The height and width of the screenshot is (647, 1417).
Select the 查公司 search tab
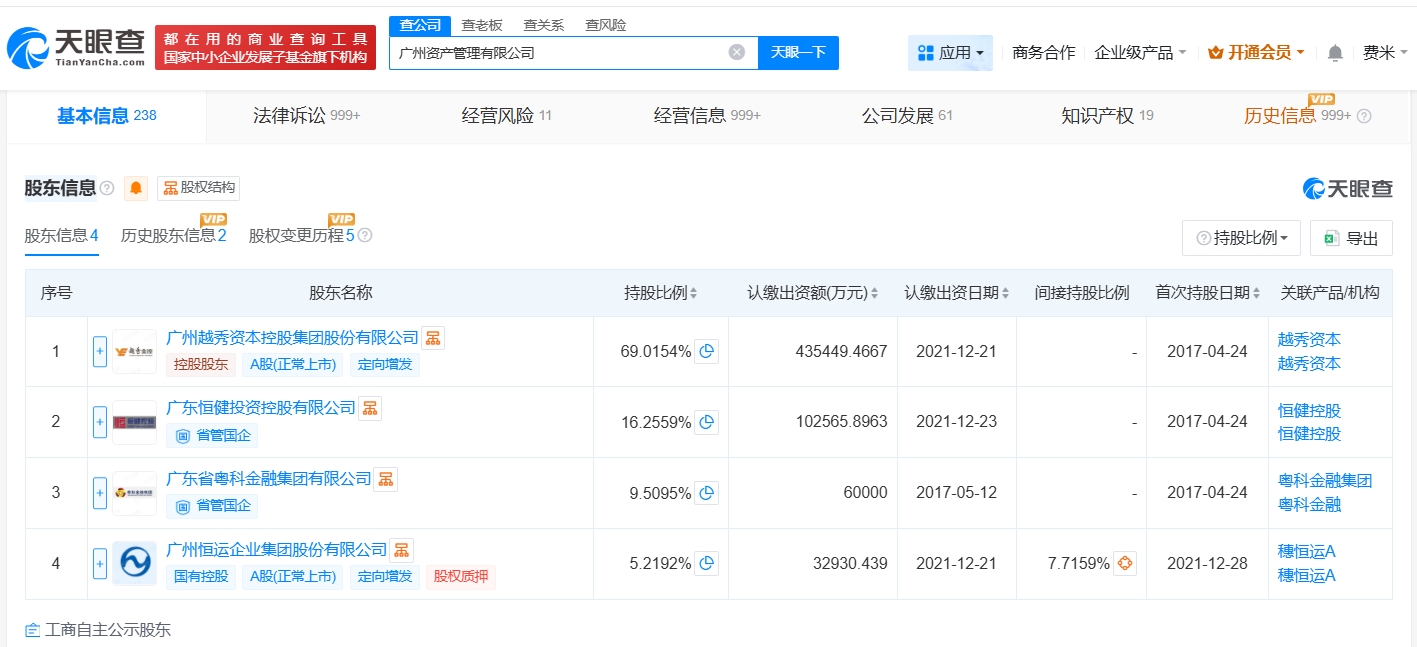click(x=420, y=26)
